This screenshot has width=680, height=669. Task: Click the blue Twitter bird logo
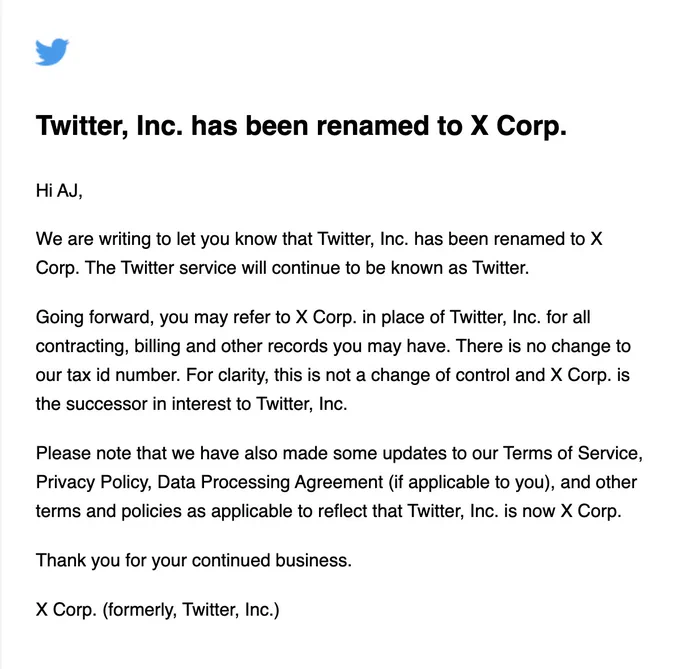pos(52,52)
